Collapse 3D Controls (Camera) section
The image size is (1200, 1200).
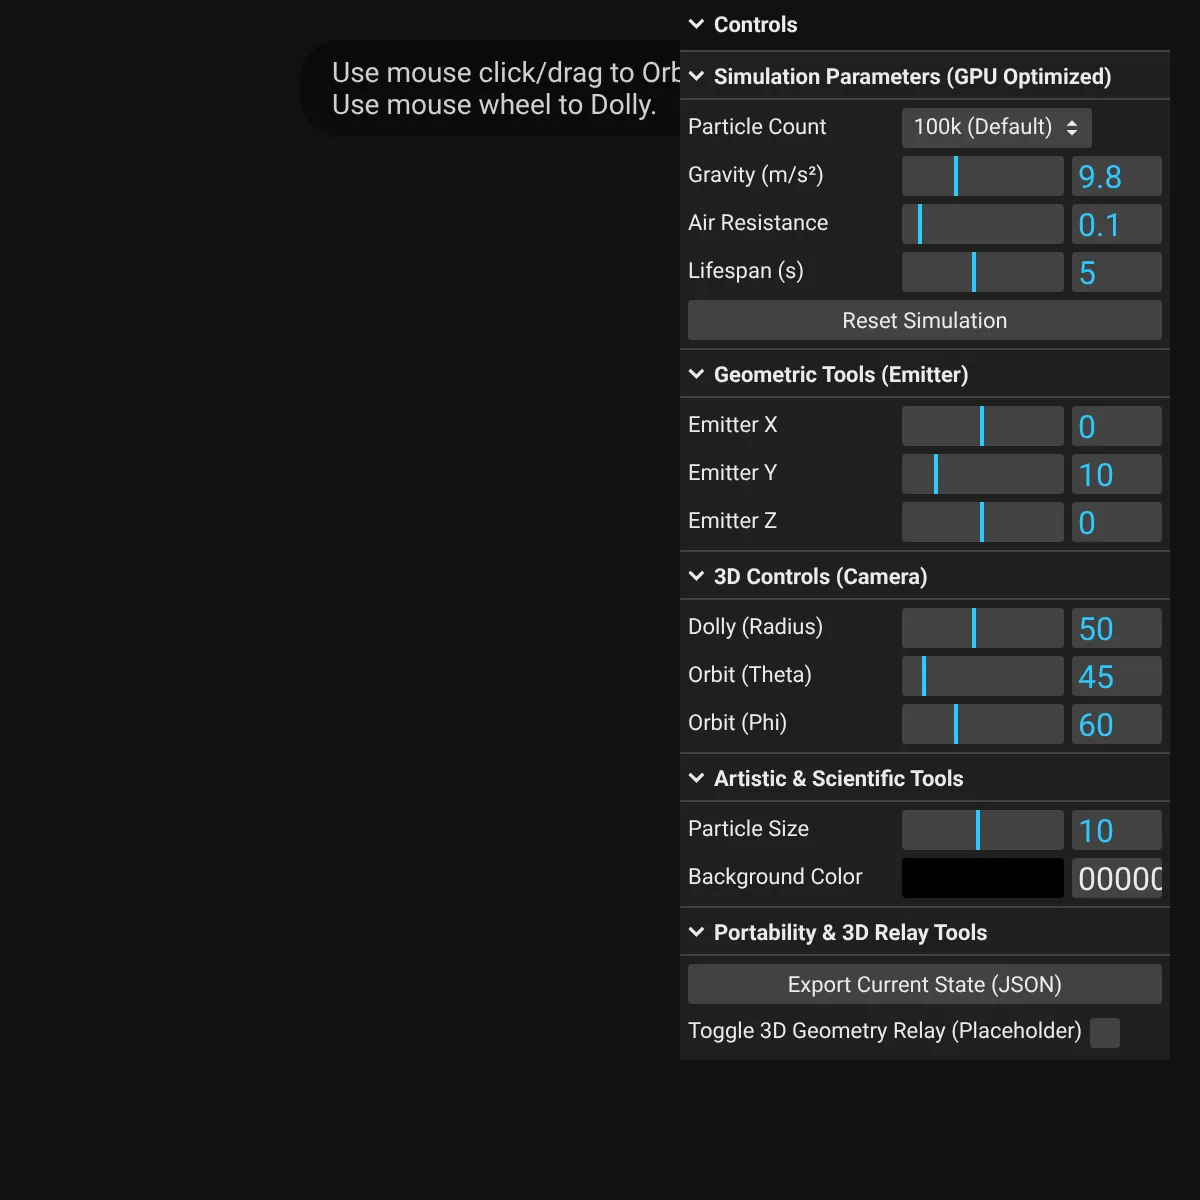click(697, 577)
